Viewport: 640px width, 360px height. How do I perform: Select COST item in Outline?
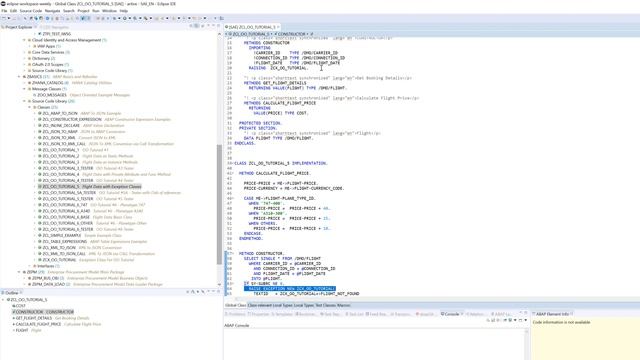20,306
